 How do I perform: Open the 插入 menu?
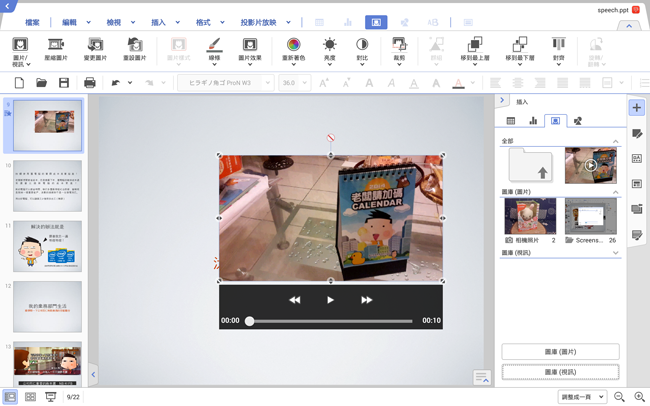(159, 21)
